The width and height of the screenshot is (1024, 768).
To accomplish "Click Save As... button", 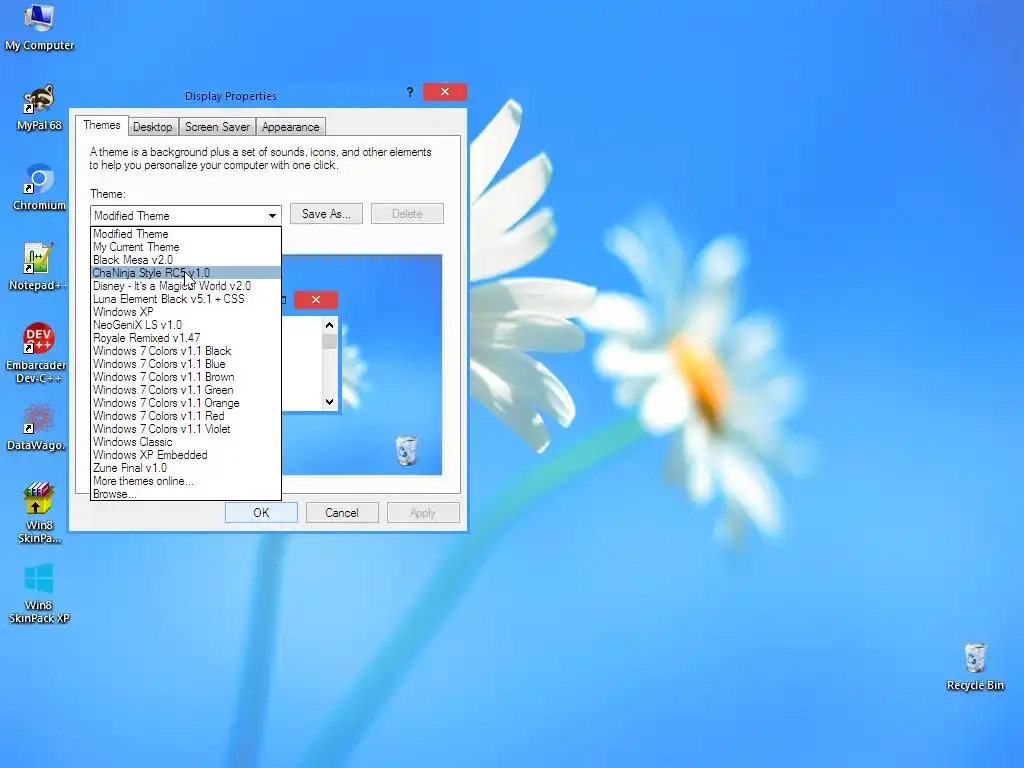I will click(326, 214).
